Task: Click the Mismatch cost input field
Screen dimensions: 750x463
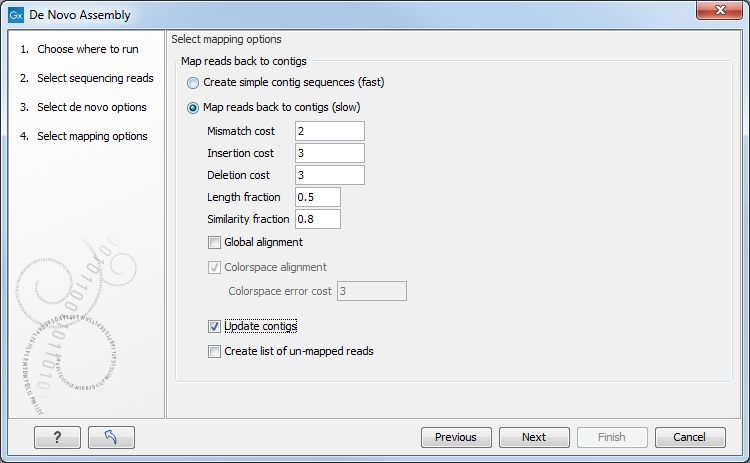Action: [x=329, y=131]
